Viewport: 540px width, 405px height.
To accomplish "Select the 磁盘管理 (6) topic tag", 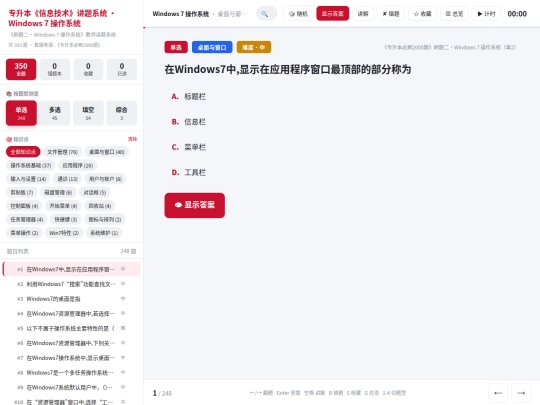I will point(58,192).
